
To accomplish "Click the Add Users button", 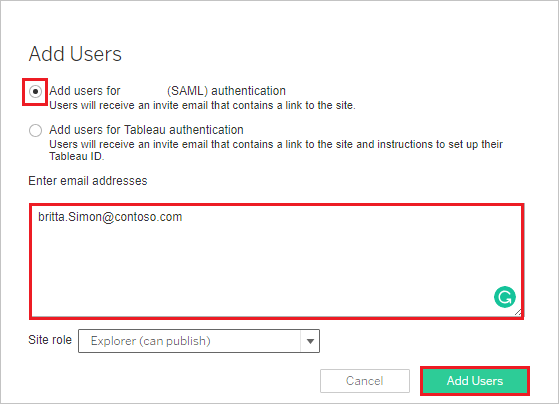I will pyautogui.click(x=475, y=381).
